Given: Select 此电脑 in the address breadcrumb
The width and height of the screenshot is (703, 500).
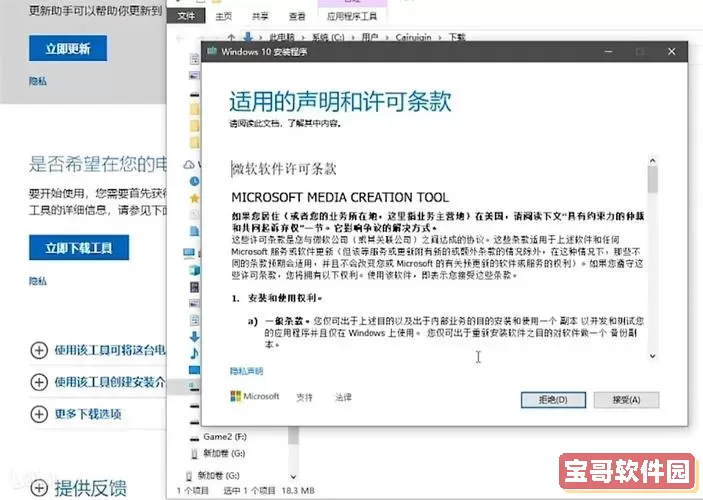Looking at the screenshot, I should [282, 37].
